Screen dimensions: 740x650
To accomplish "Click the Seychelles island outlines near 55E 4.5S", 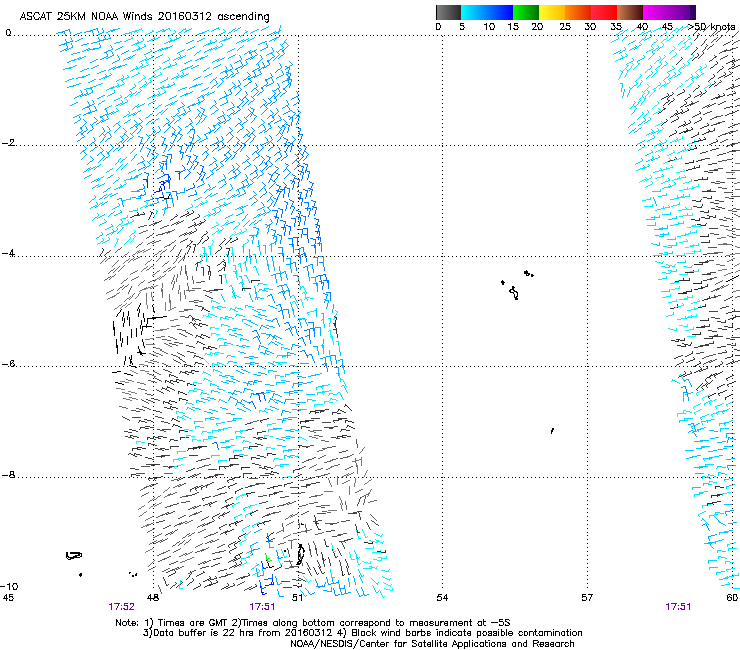I will (516, 286).
